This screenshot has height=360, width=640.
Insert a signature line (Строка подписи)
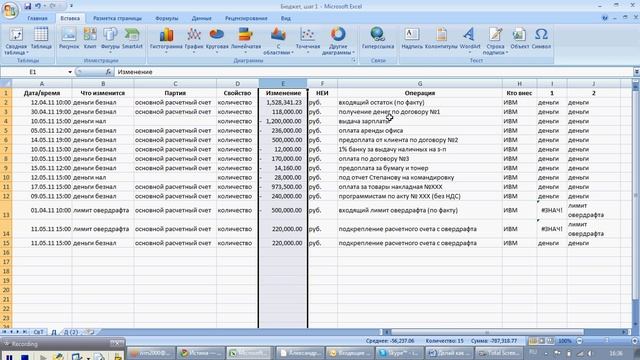coord(495,41)
